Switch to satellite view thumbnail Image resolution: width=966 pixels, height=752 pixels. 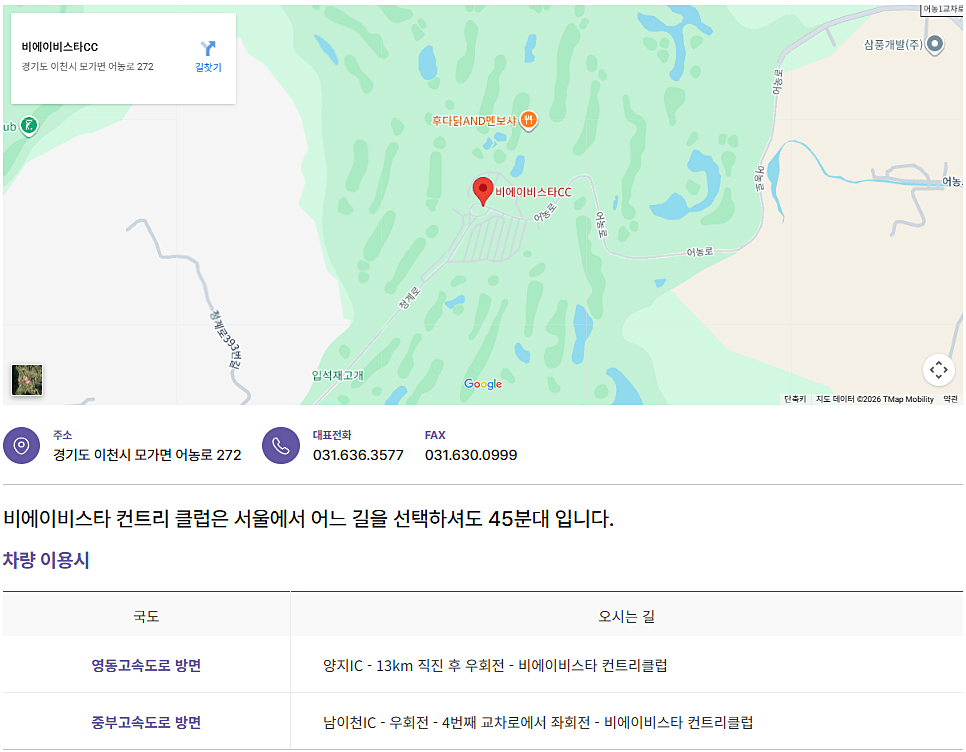[x=27, y=380]
